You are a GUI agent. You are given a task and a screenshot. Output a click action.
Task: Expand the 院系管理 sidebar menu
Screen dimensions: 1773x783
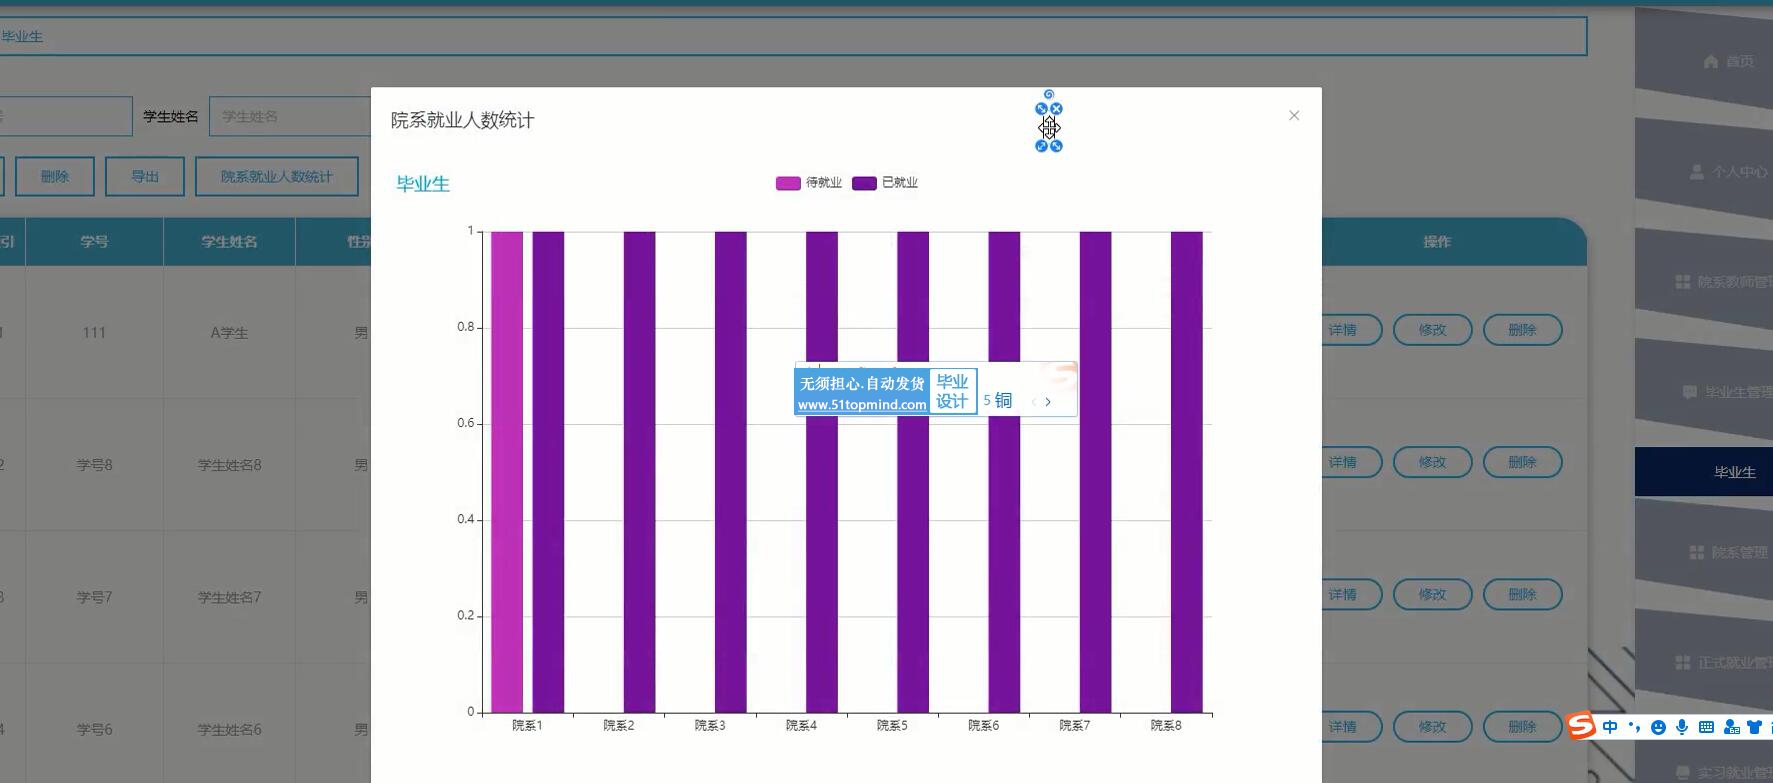tap(1726, 552)
